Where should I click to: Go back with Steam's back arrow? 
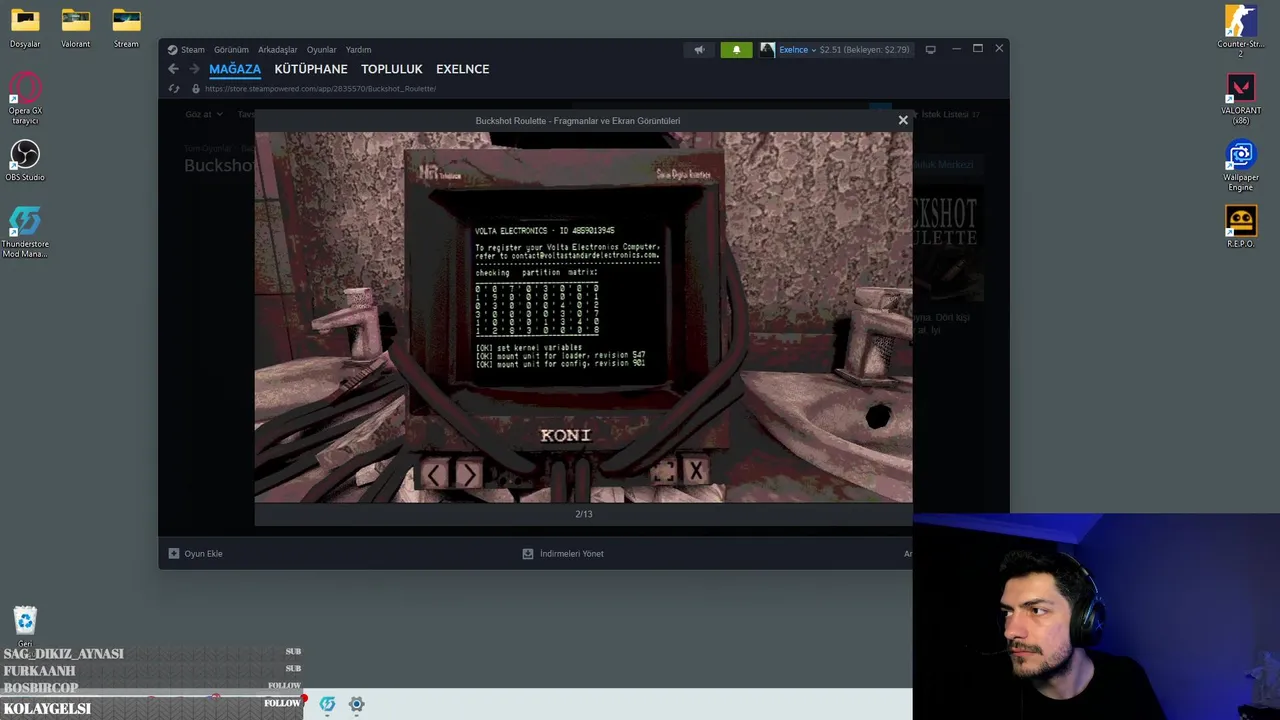[x=173, y=69]
